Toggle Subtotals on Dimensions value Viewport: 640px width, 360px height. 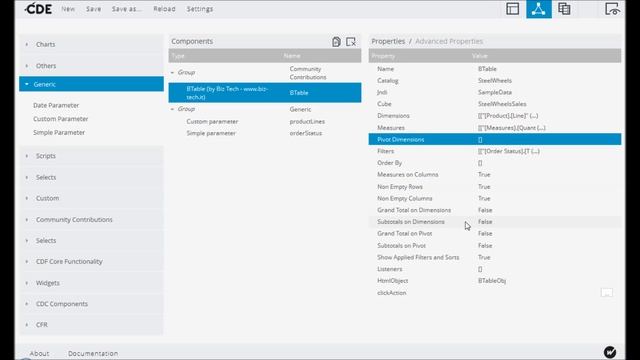pos(485,222)
